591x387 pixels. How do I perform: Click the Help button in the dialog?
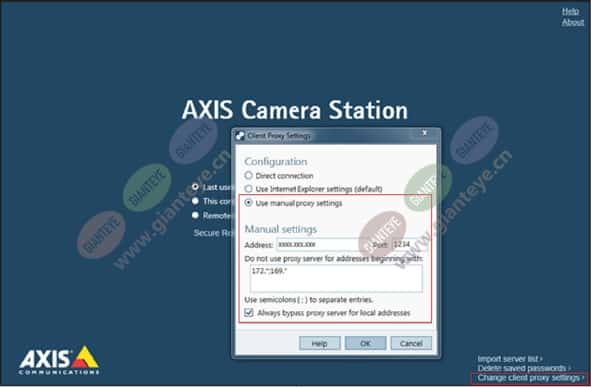tap(320, 343)
